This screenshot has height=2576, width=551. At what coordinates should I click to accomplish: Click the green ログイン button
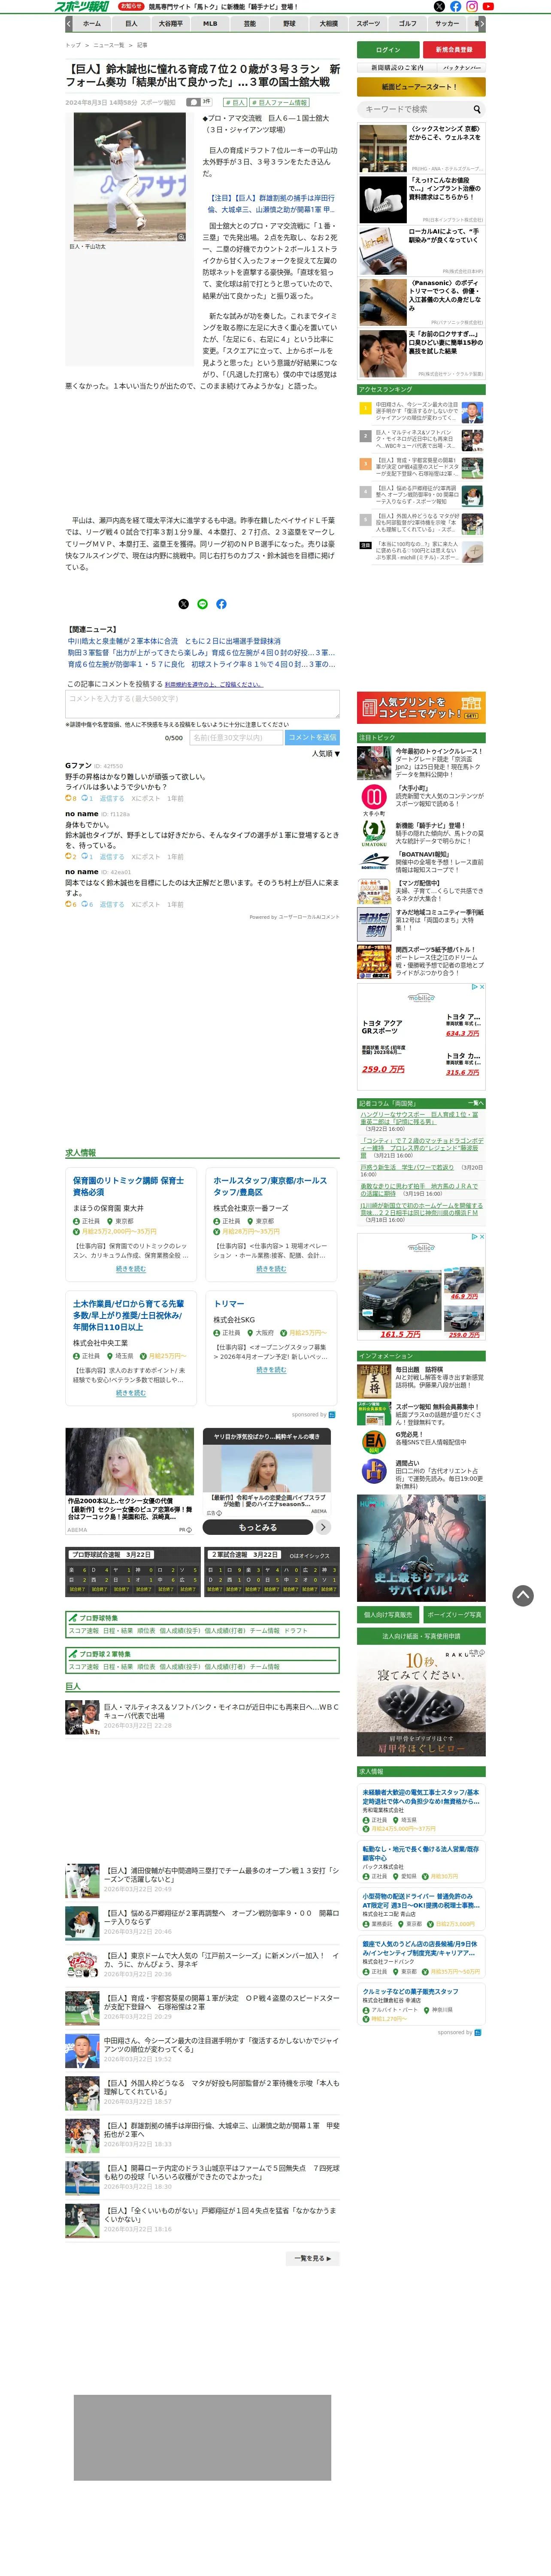pyautogui.click(x=388, y=49)
